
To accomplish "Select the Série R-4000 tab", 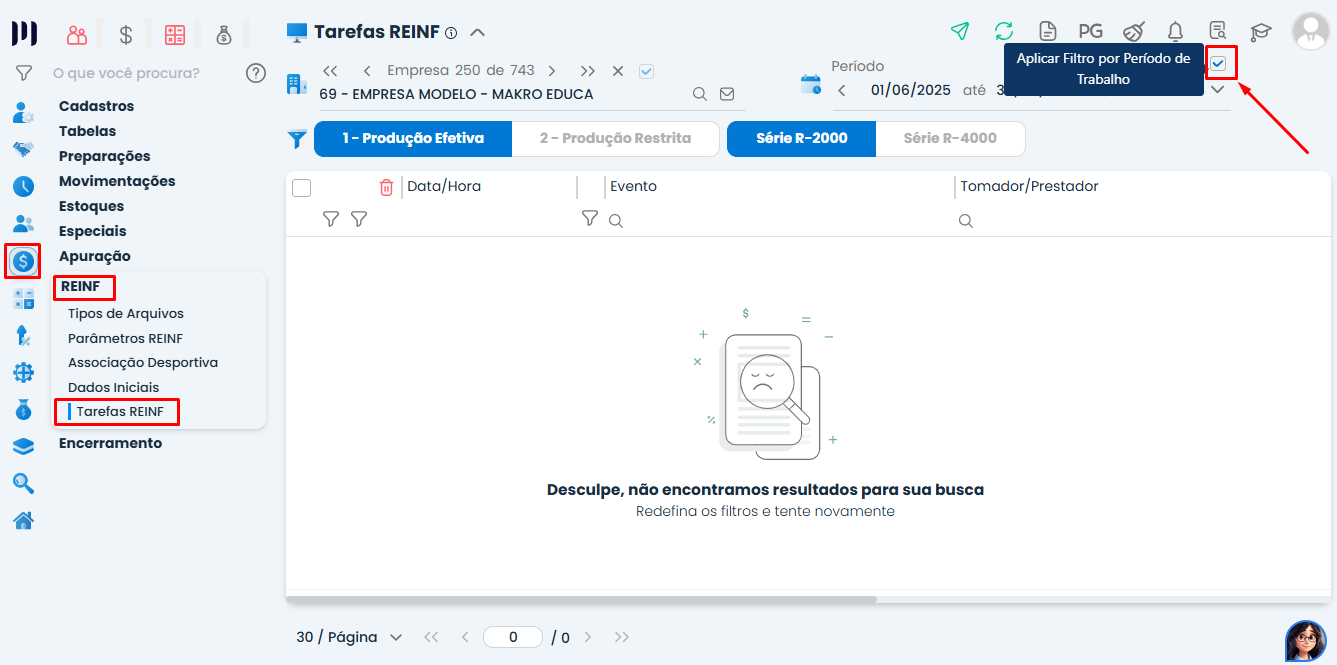I will coord(950,138).
